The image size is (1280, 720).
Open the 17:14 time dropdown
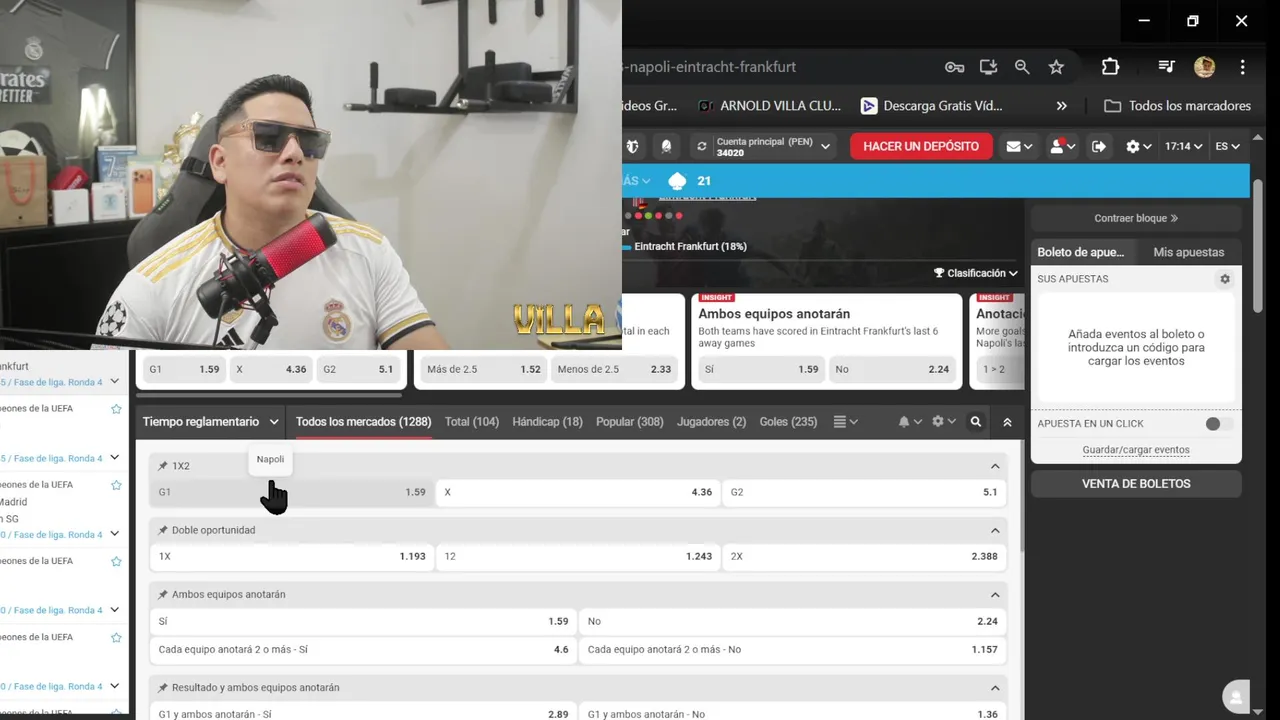tap(1183, 146)
